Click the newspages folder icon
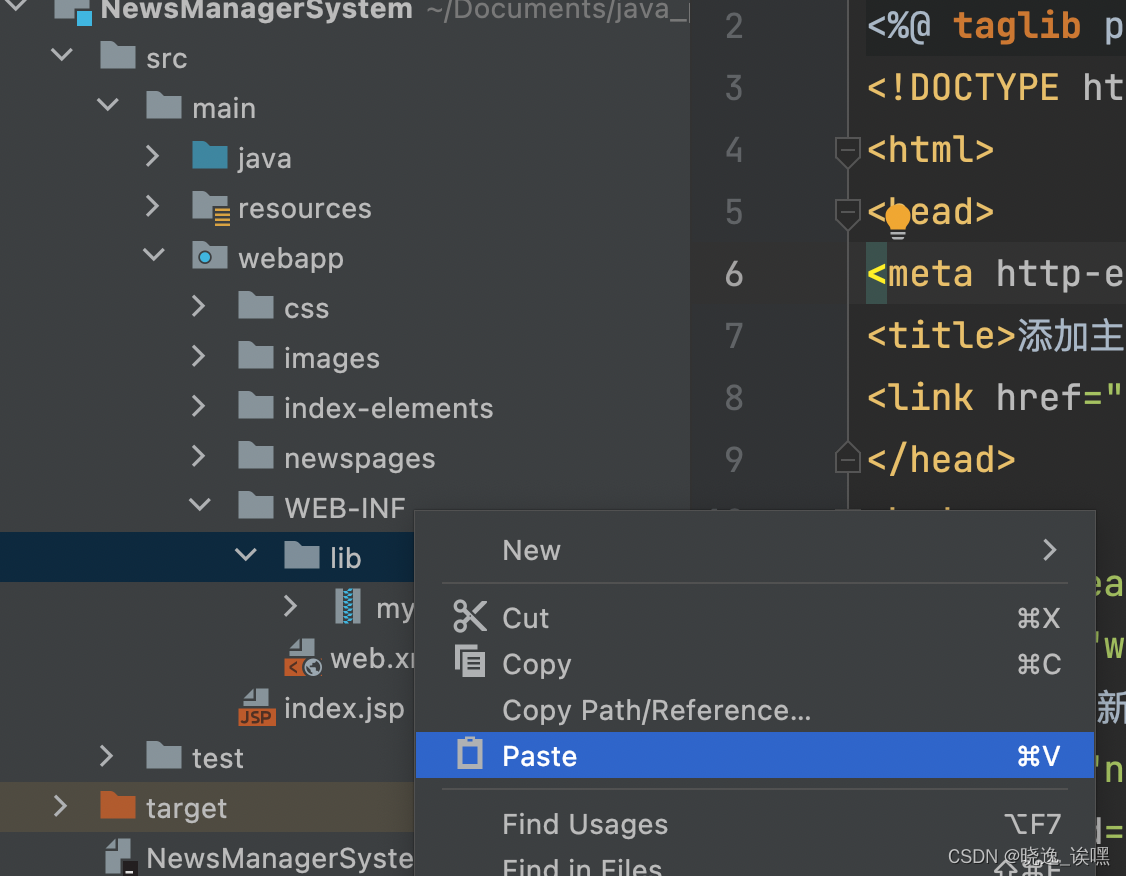The height and width of the screenshot is (876, 1126). 256,455
